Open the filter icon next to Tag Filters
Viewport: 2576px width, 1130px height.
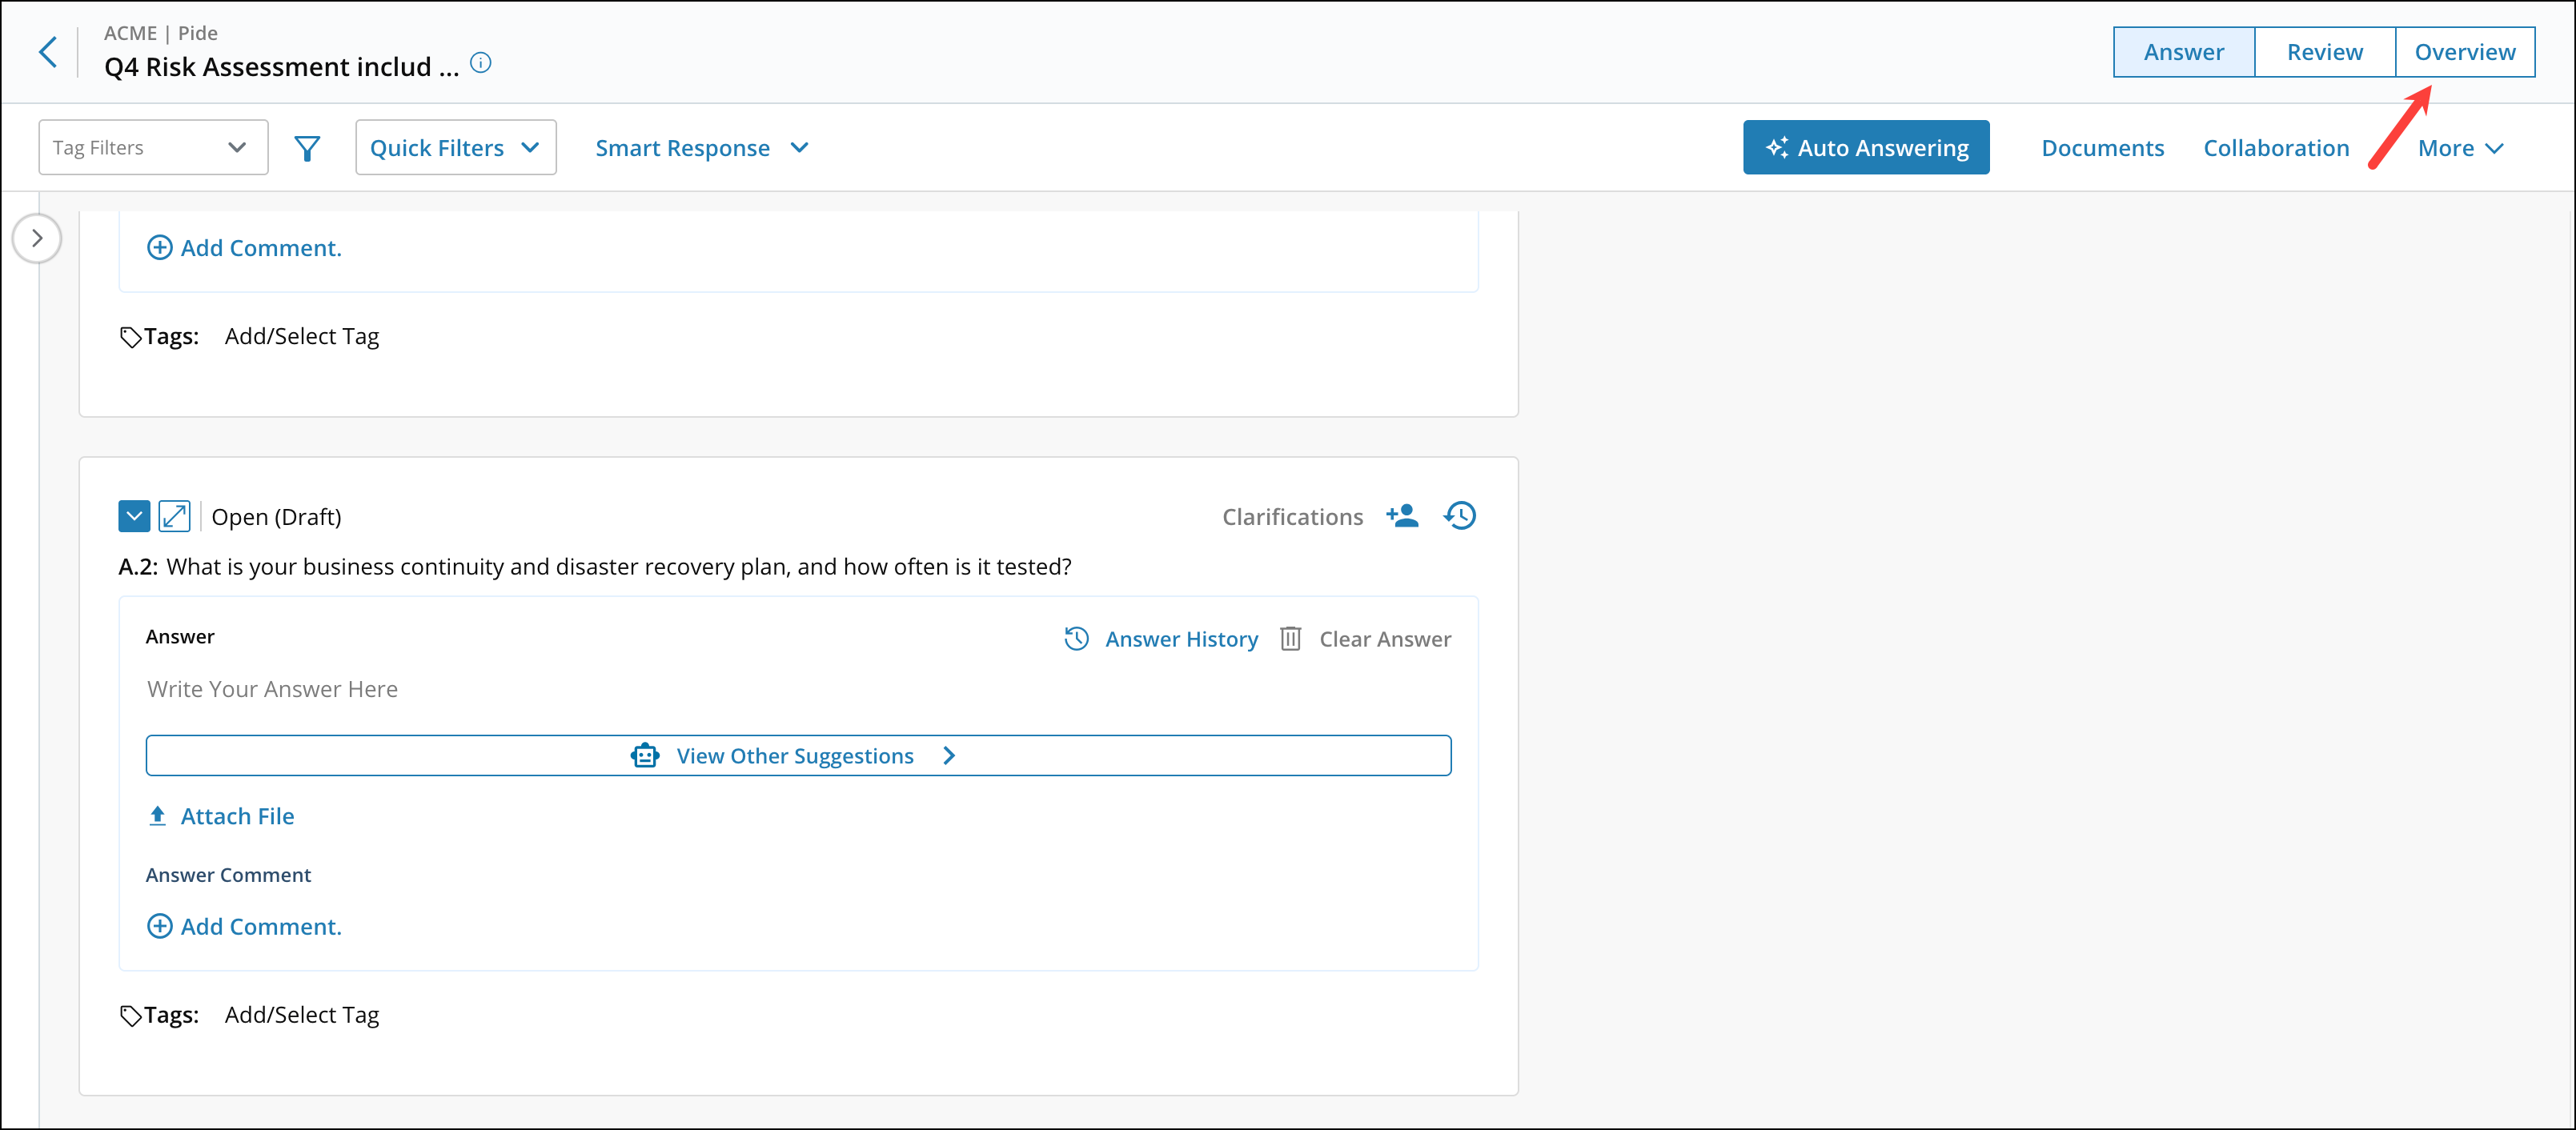tap(308, 147)
